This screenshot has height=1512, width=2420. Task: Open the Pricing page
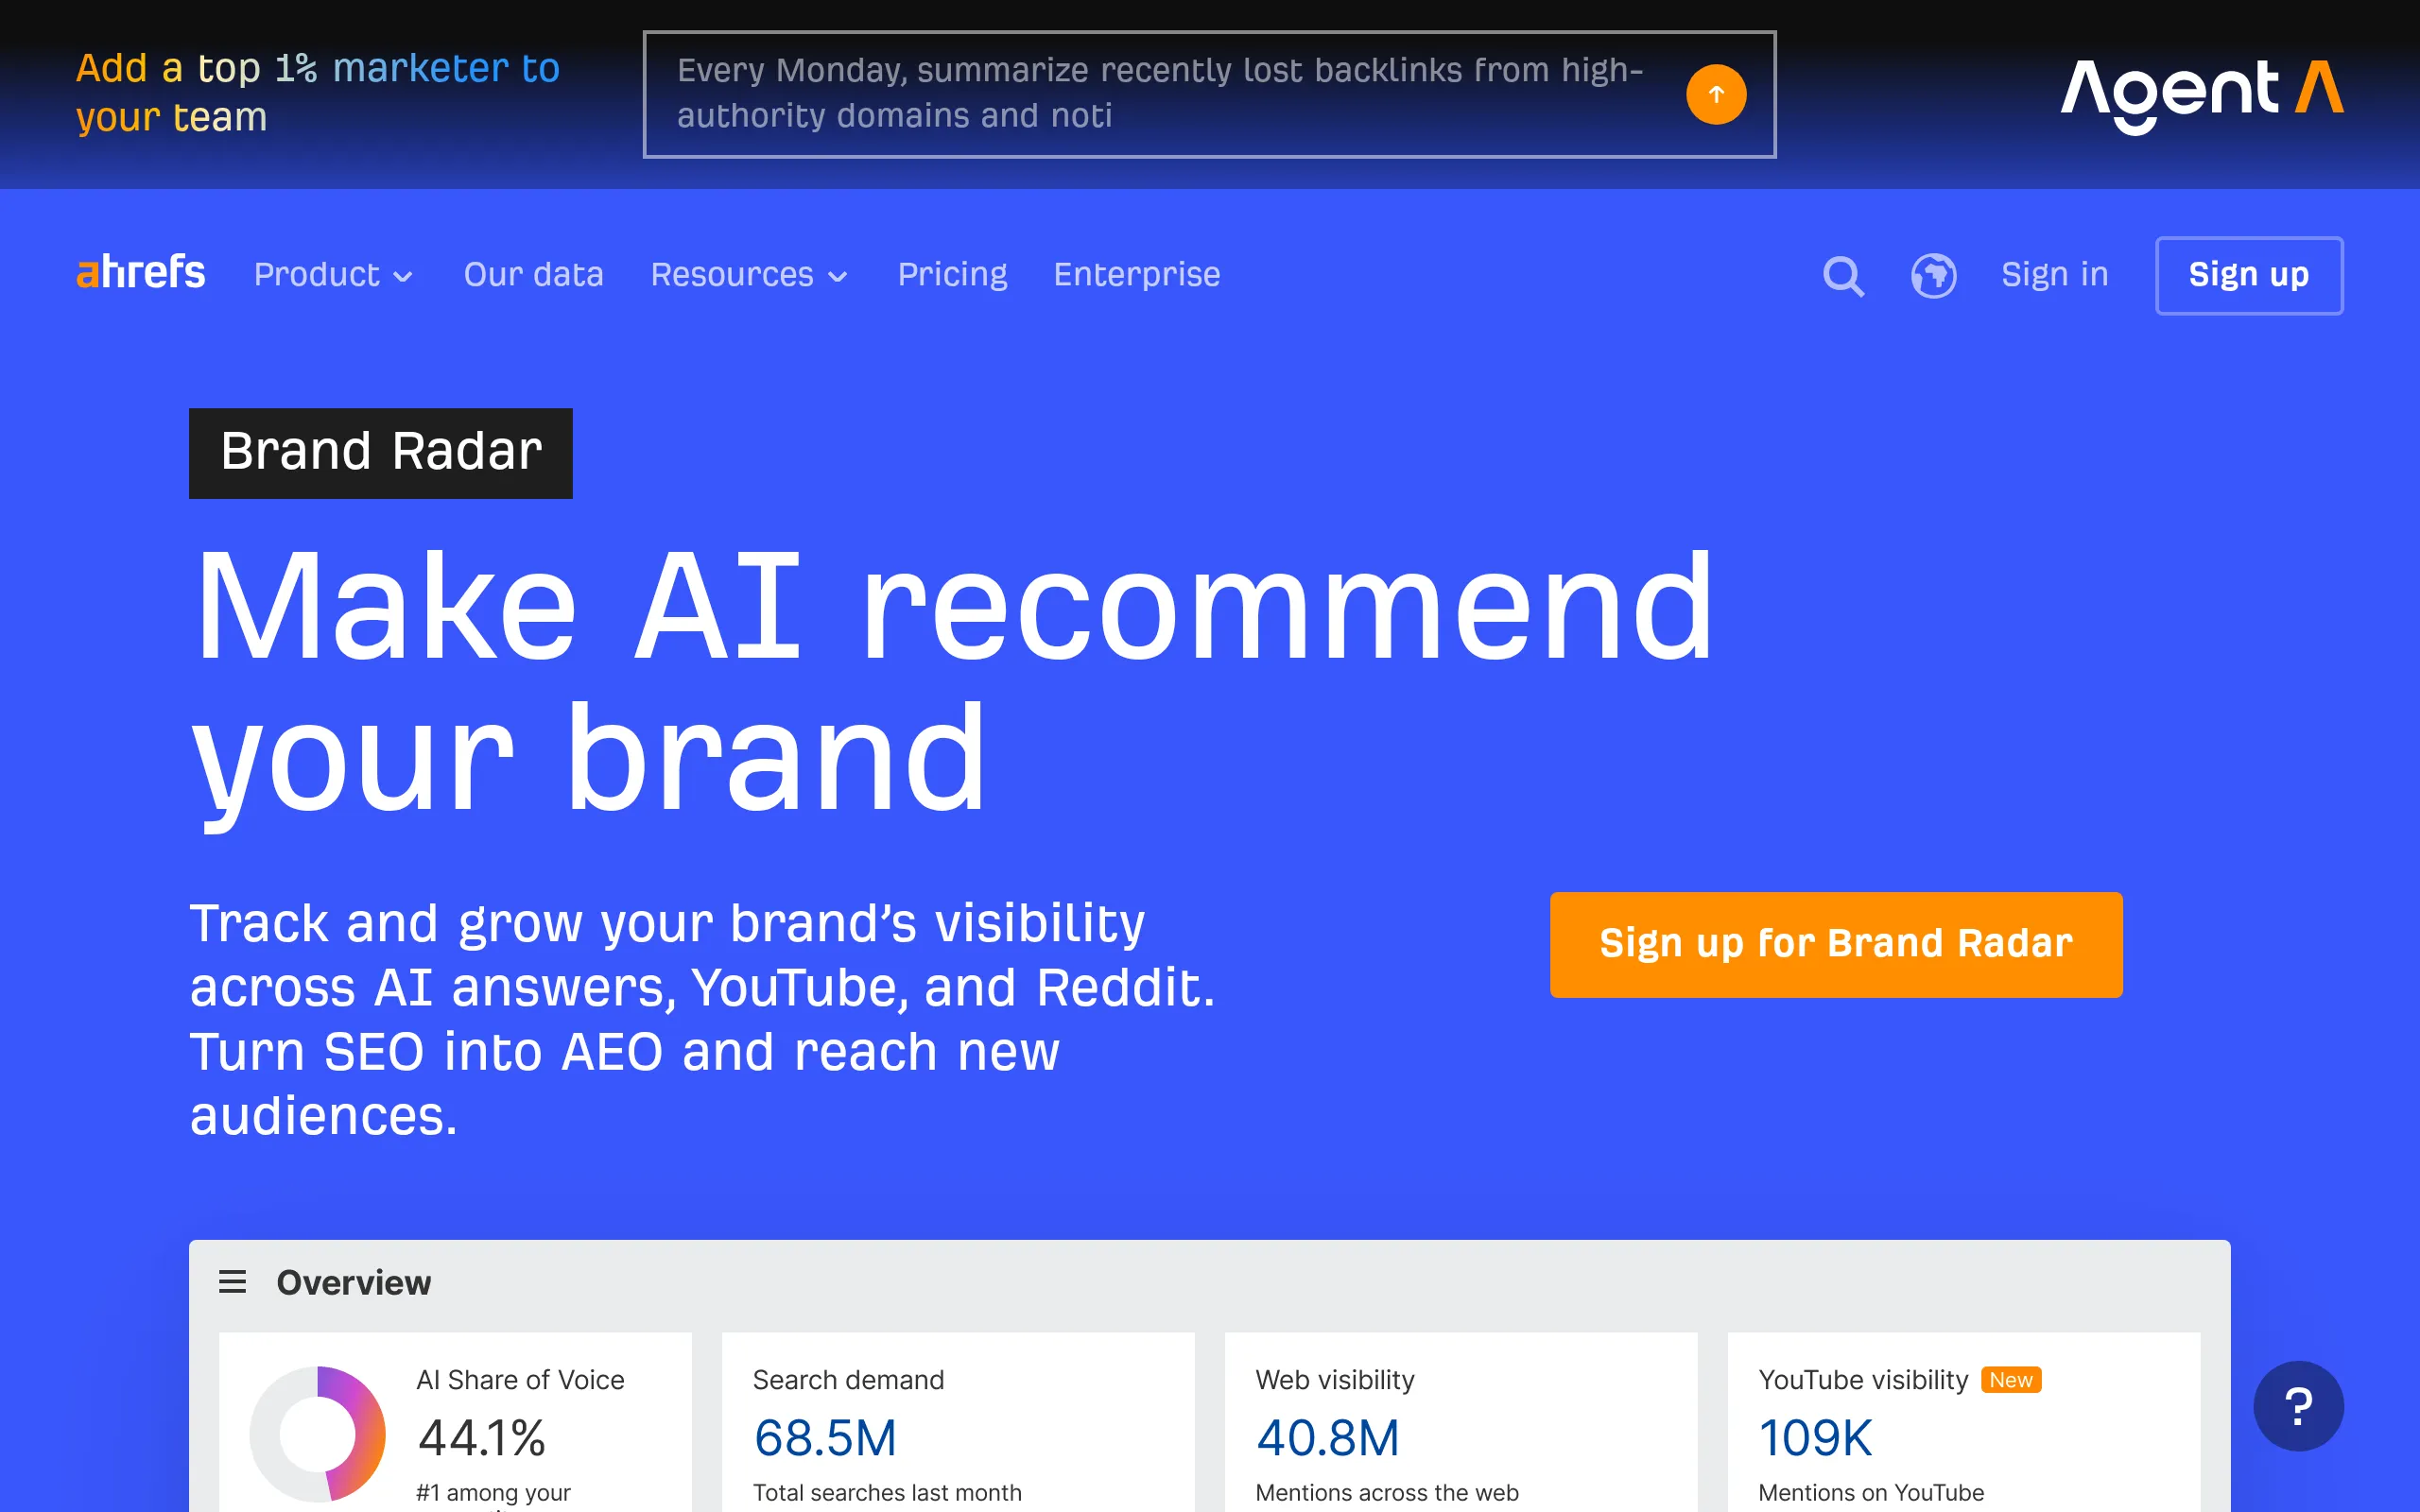[x=952, y=275]
